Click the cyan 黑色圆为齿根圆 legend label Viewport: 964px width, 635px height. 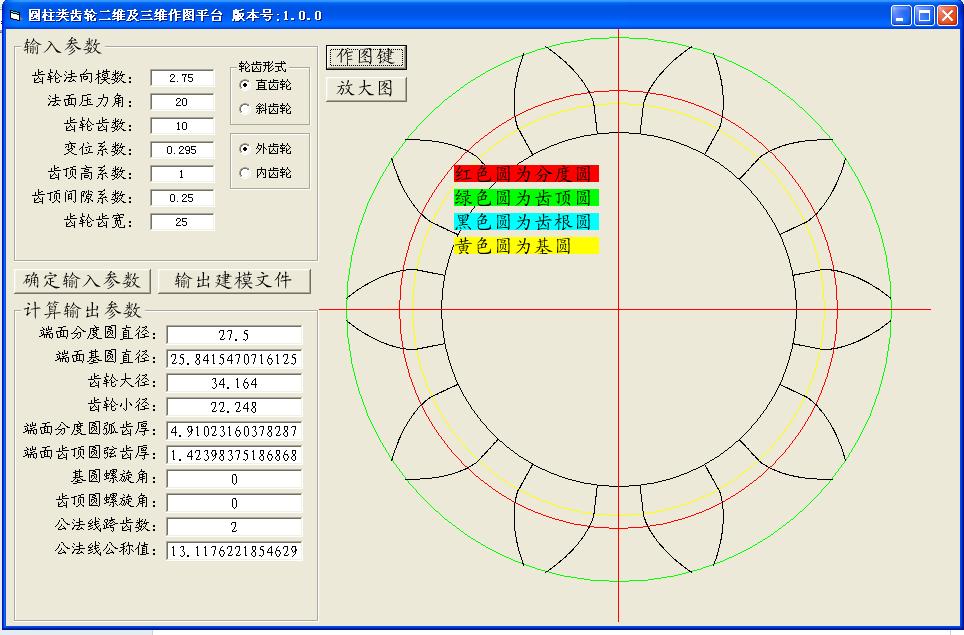[526, 221]
